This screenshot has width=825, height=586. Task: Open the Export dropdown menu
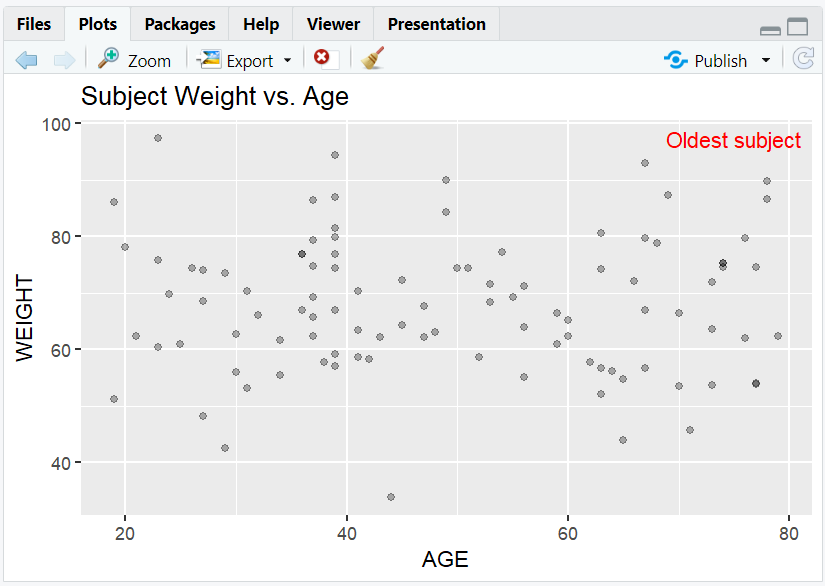click(285, 61)
